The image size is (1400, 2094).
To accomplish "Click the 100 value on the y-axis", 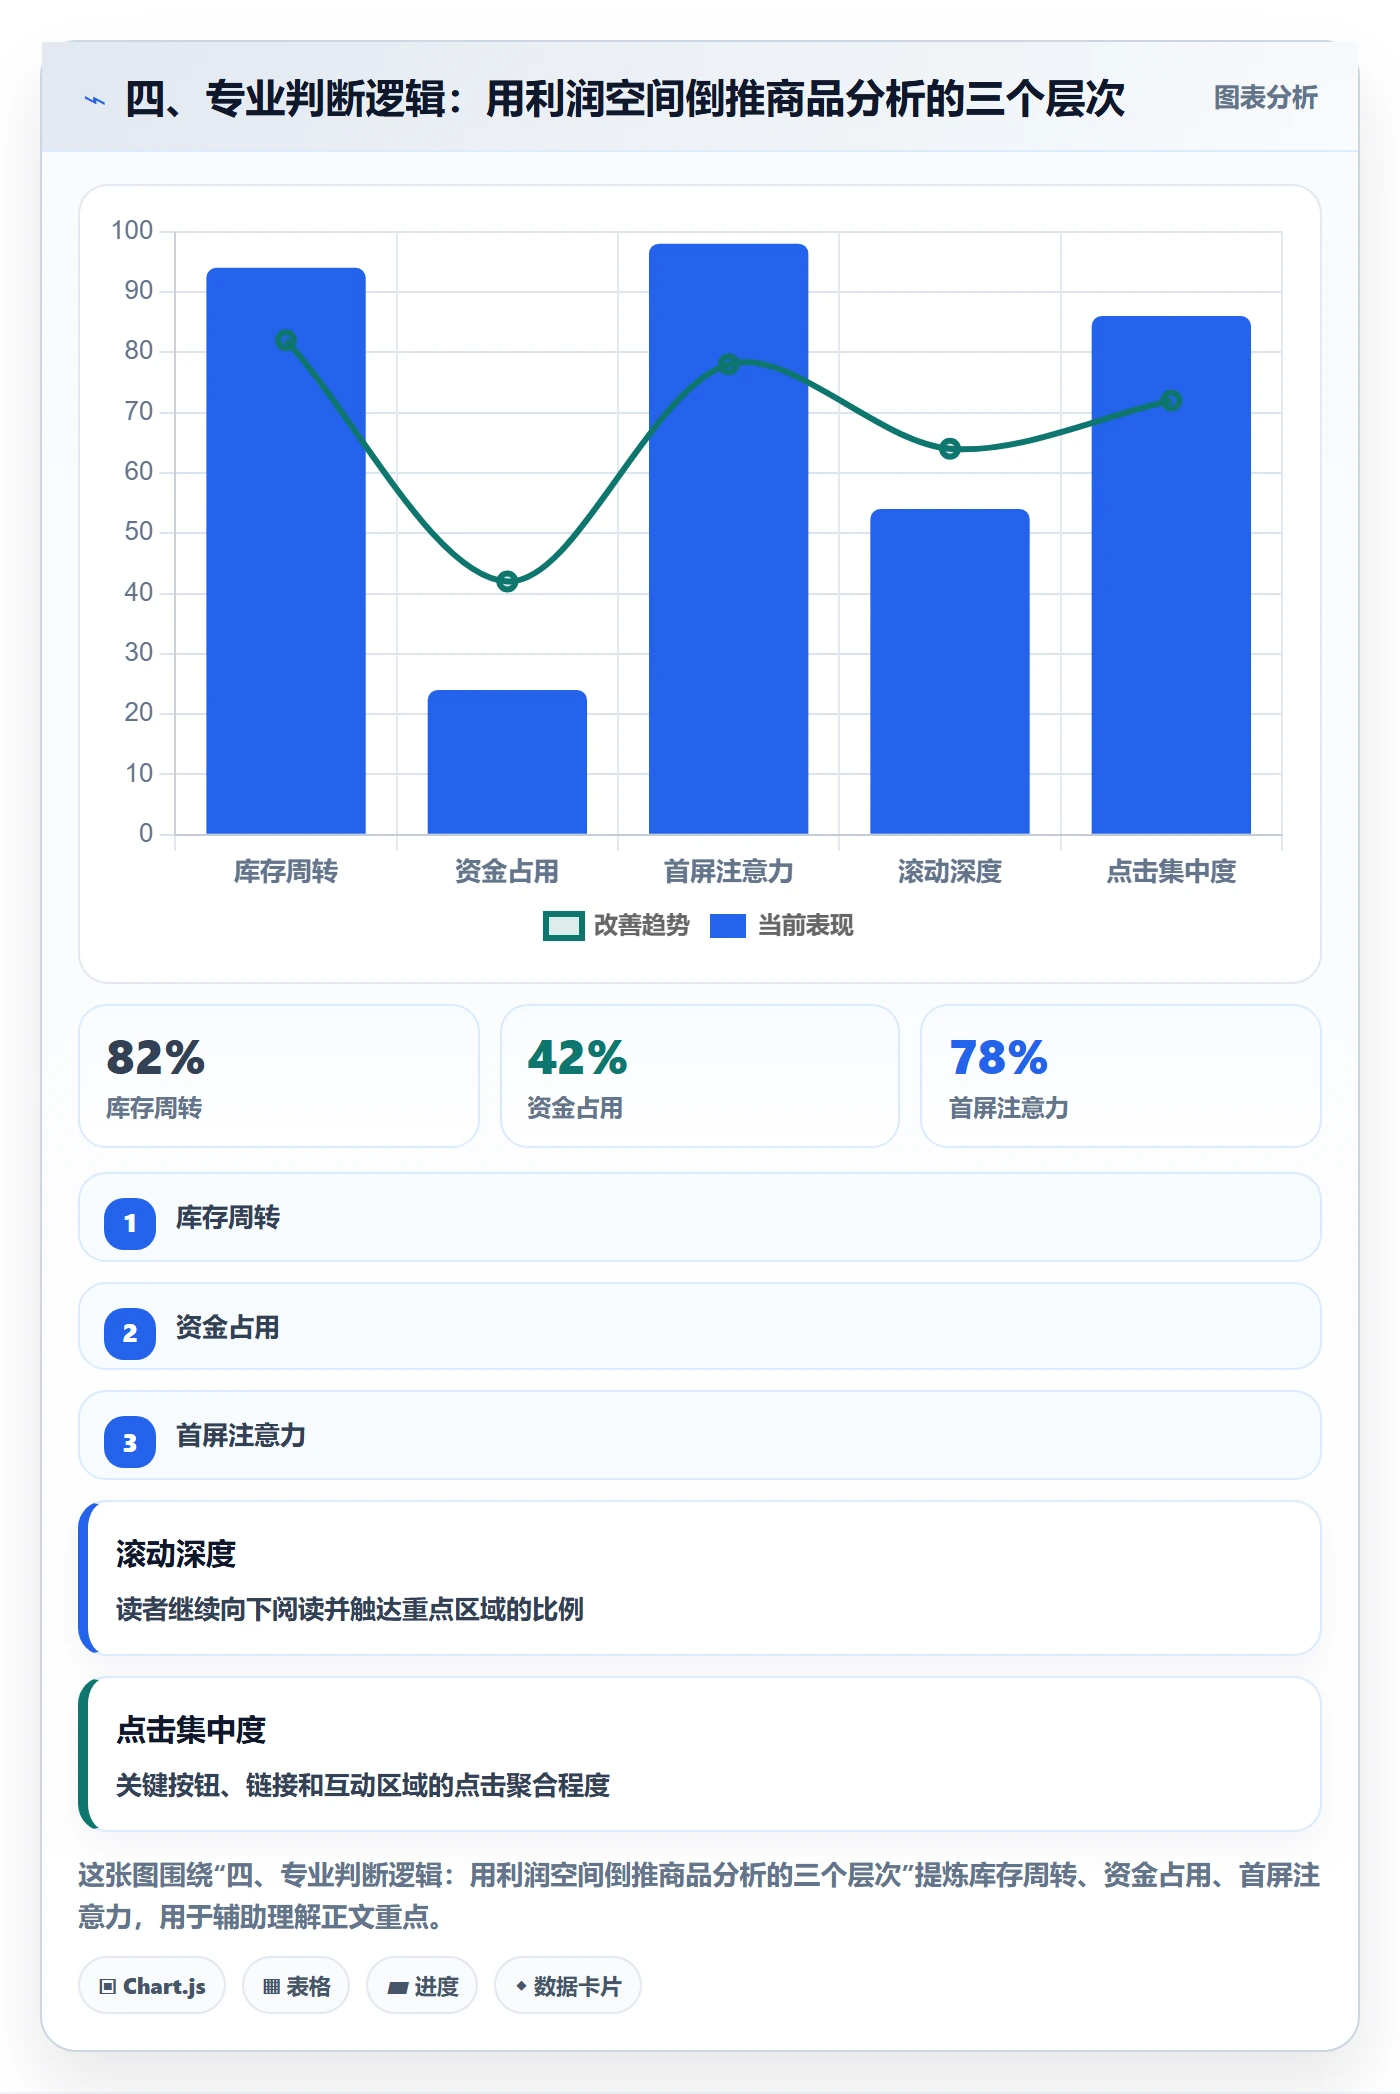I will pos(132,231).
